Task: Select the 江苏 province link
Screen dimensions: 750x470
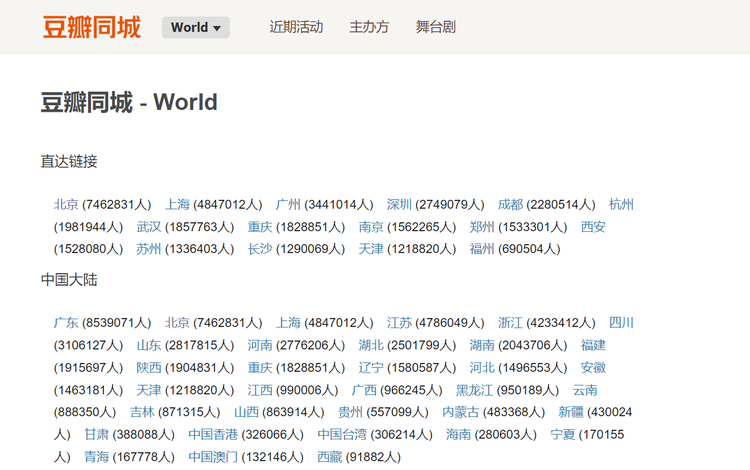Action: (399, 323)
